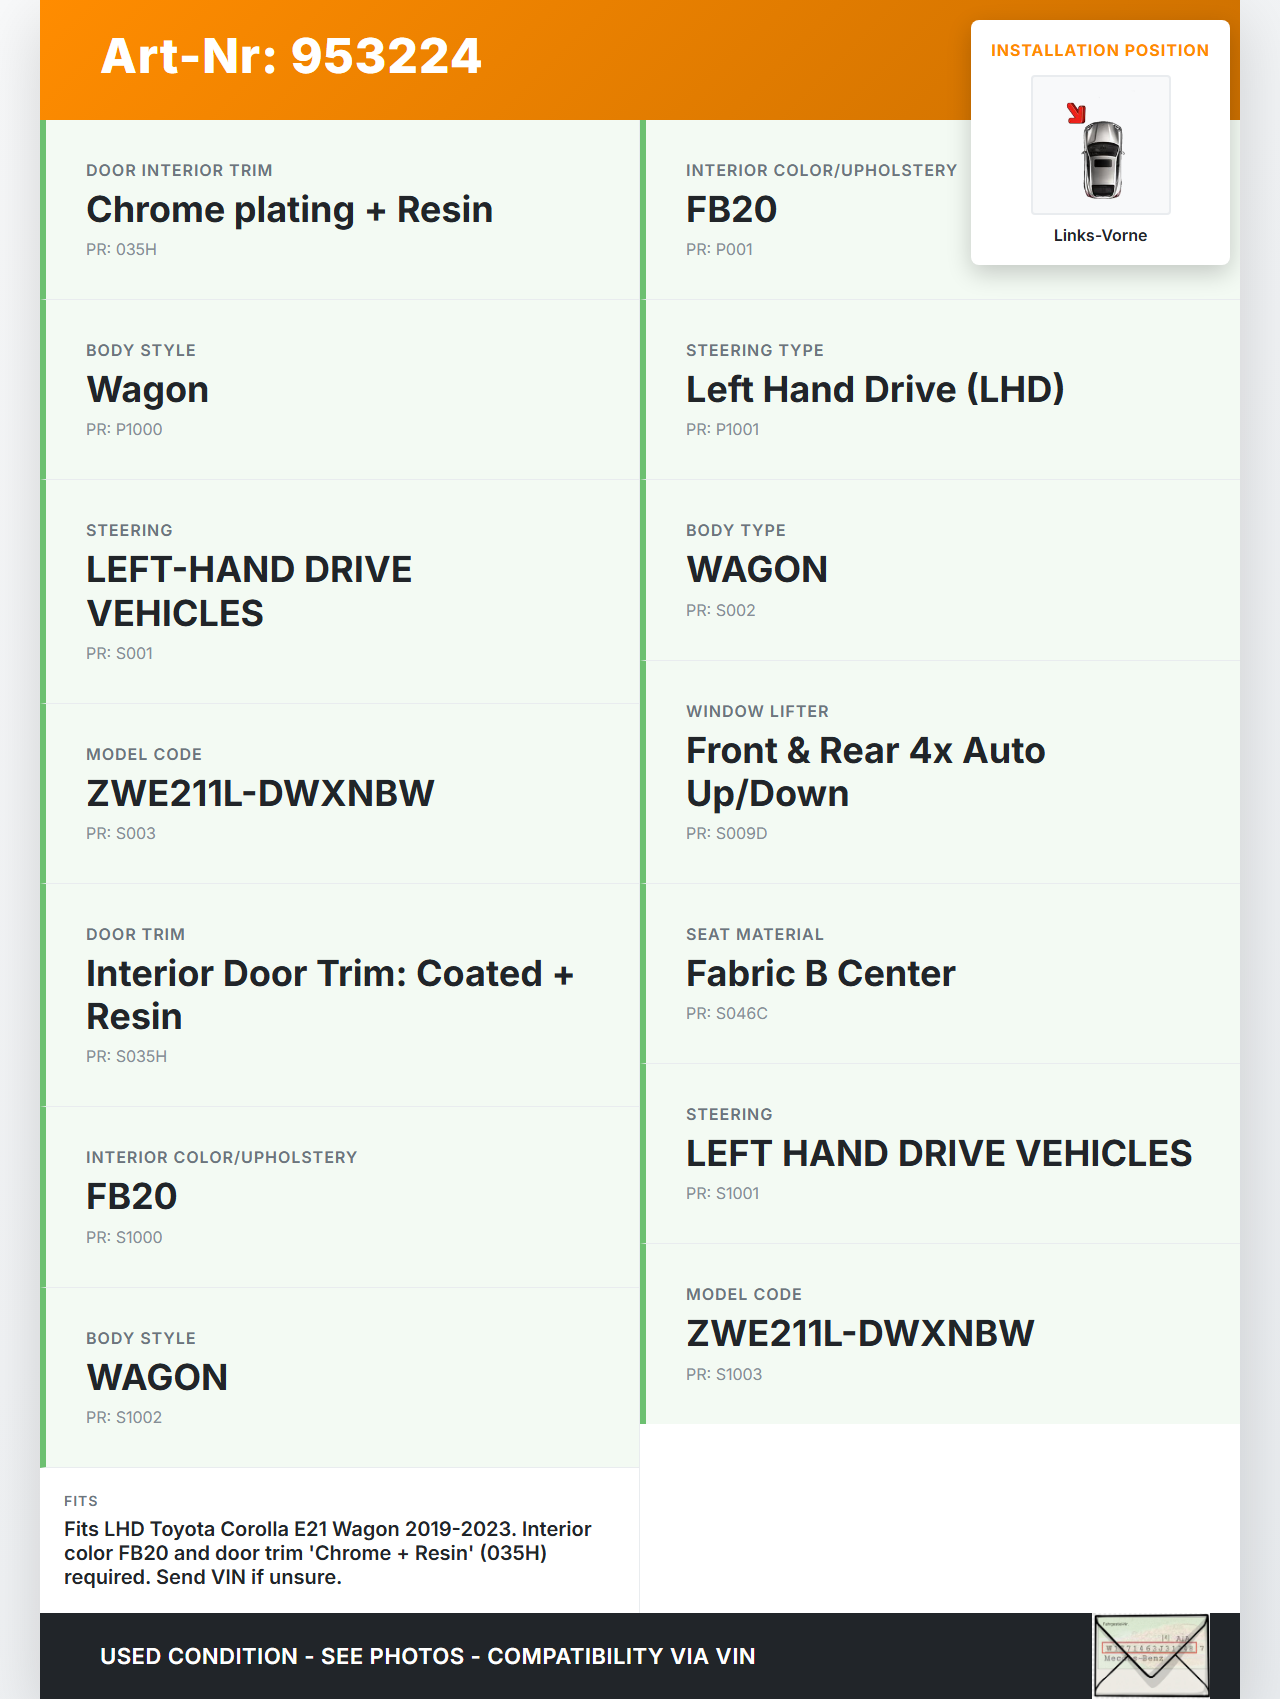Click the Interior Door Trim: Coated + Resin entry
The width and height of the screenshot is (1280, 1699).
(329, 994)
